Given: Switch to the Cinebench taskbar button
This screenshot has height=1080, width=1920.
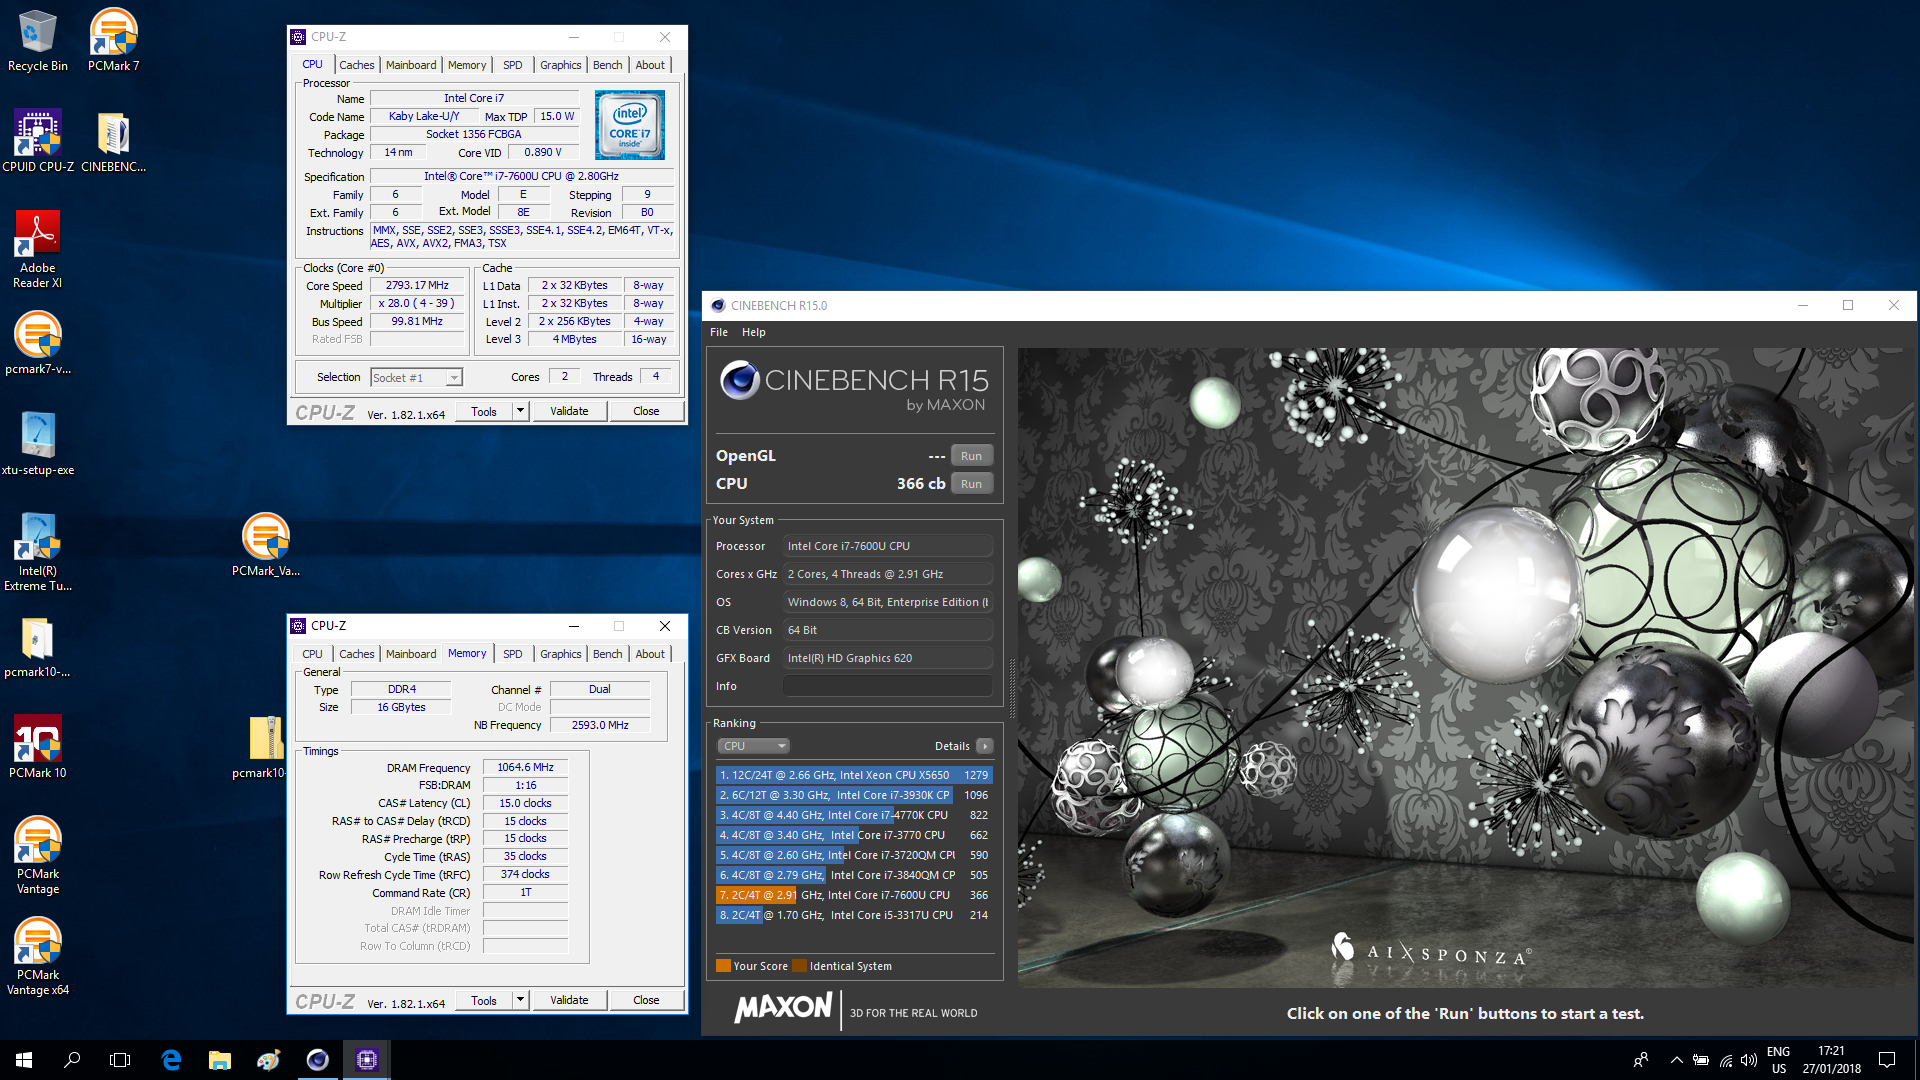Looking at the screenshot, I should (317, 1060).
